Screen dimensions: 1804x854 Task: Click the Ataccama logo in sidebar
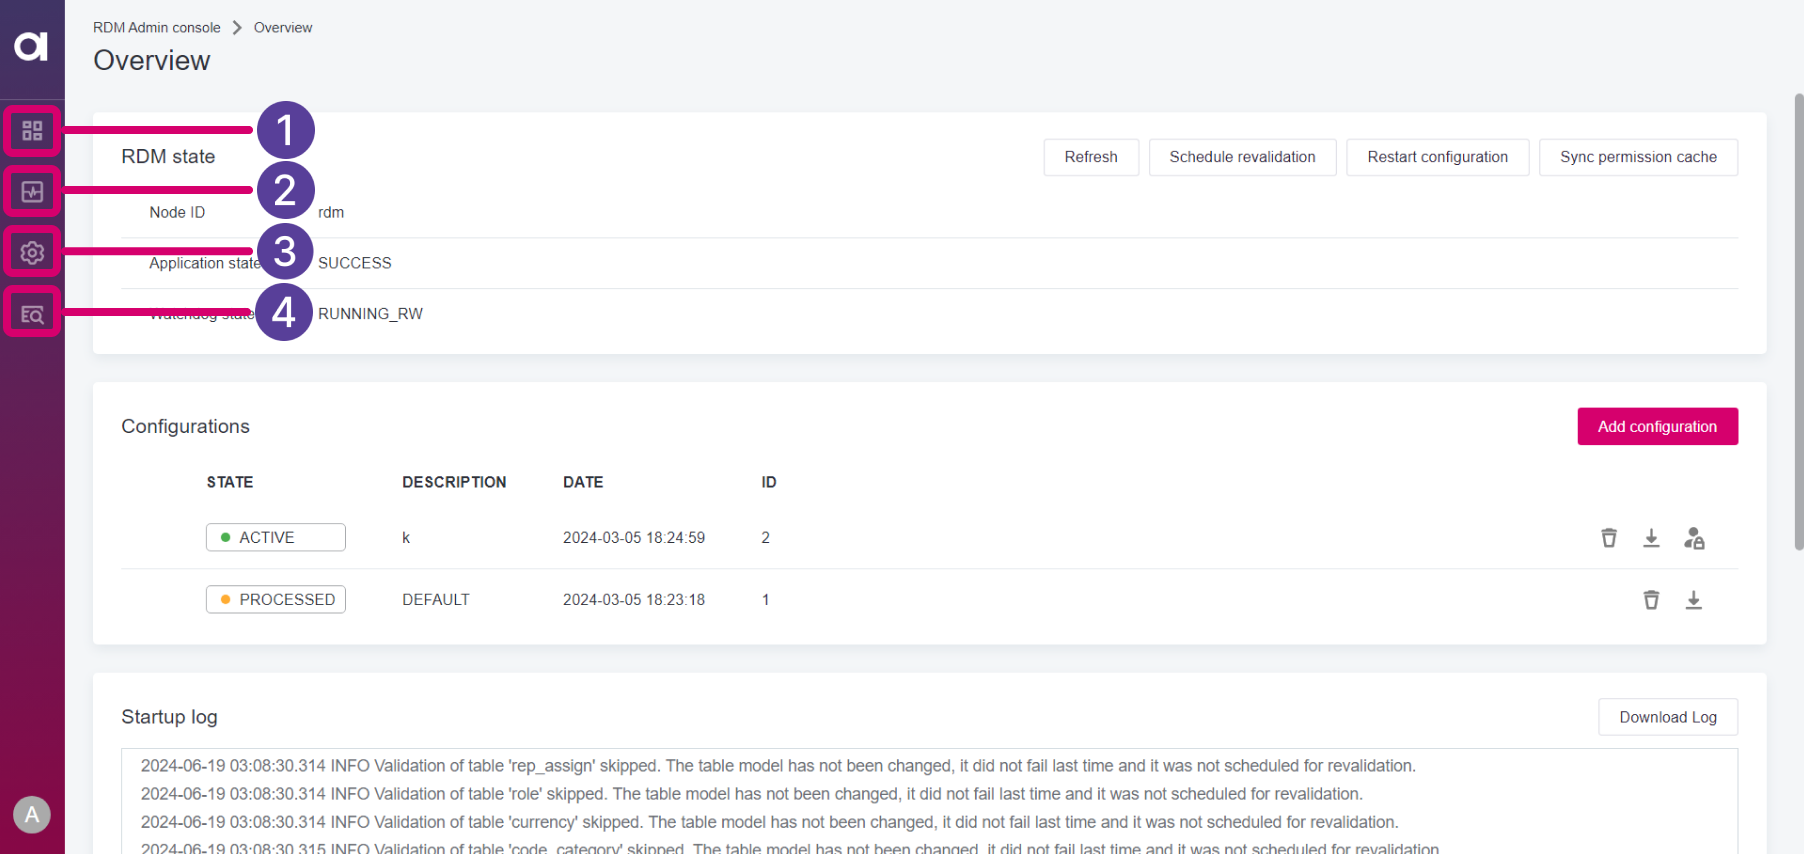pyautogui.click(x=31, y=46)
